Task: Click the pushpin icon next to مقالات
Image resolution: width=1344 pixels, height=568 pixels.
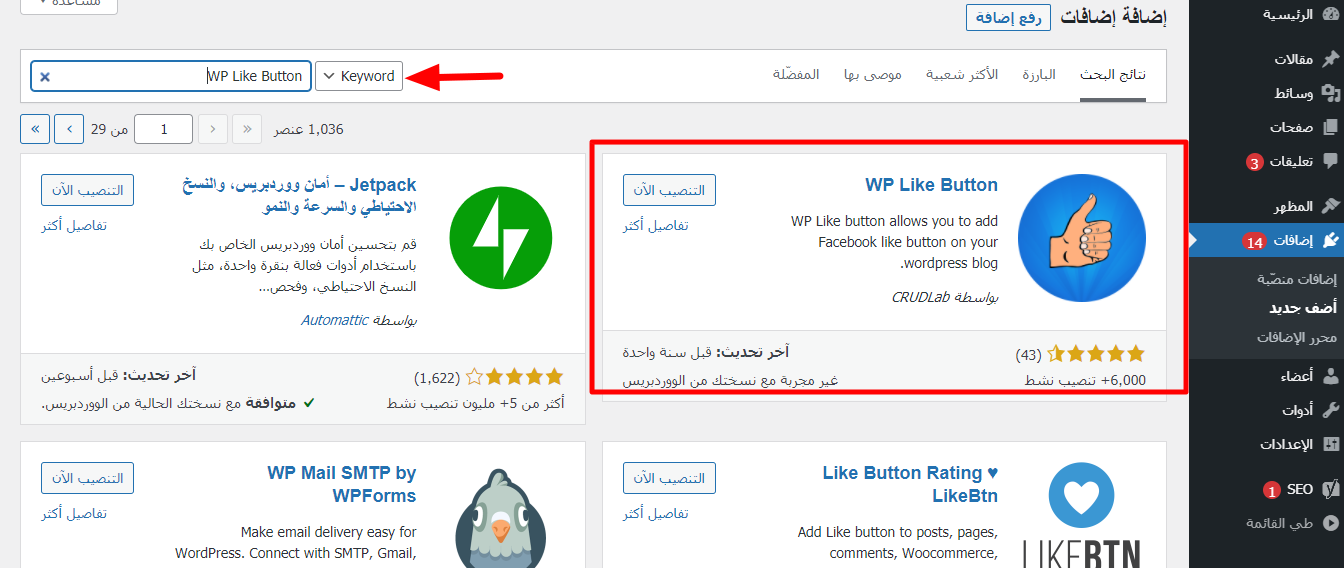Action: click(1330, 59)
